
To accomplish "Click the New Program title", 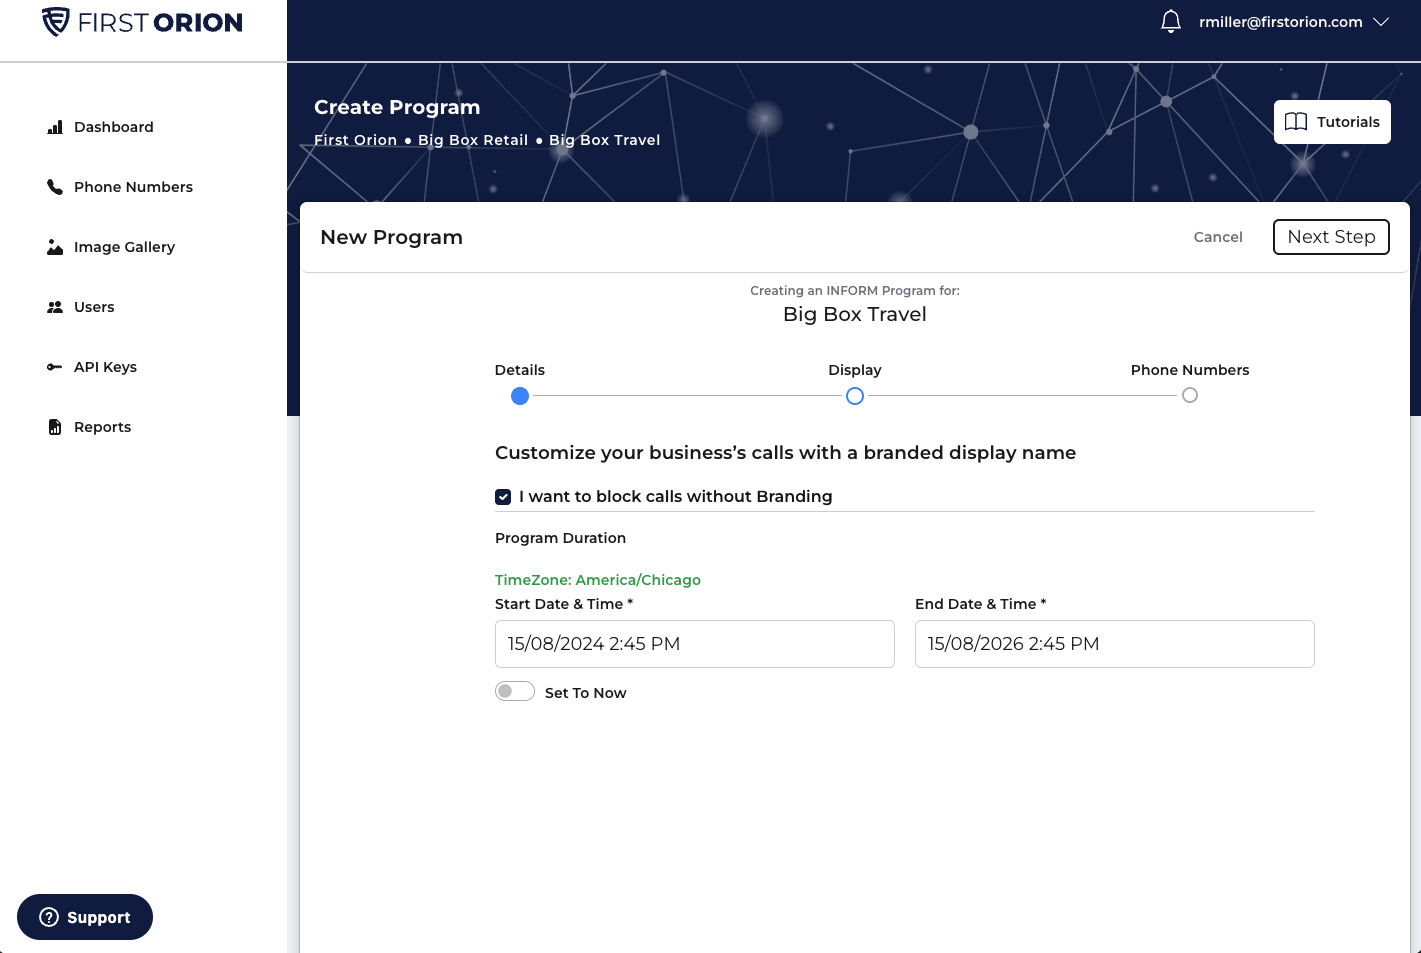I will pos(391,237).
